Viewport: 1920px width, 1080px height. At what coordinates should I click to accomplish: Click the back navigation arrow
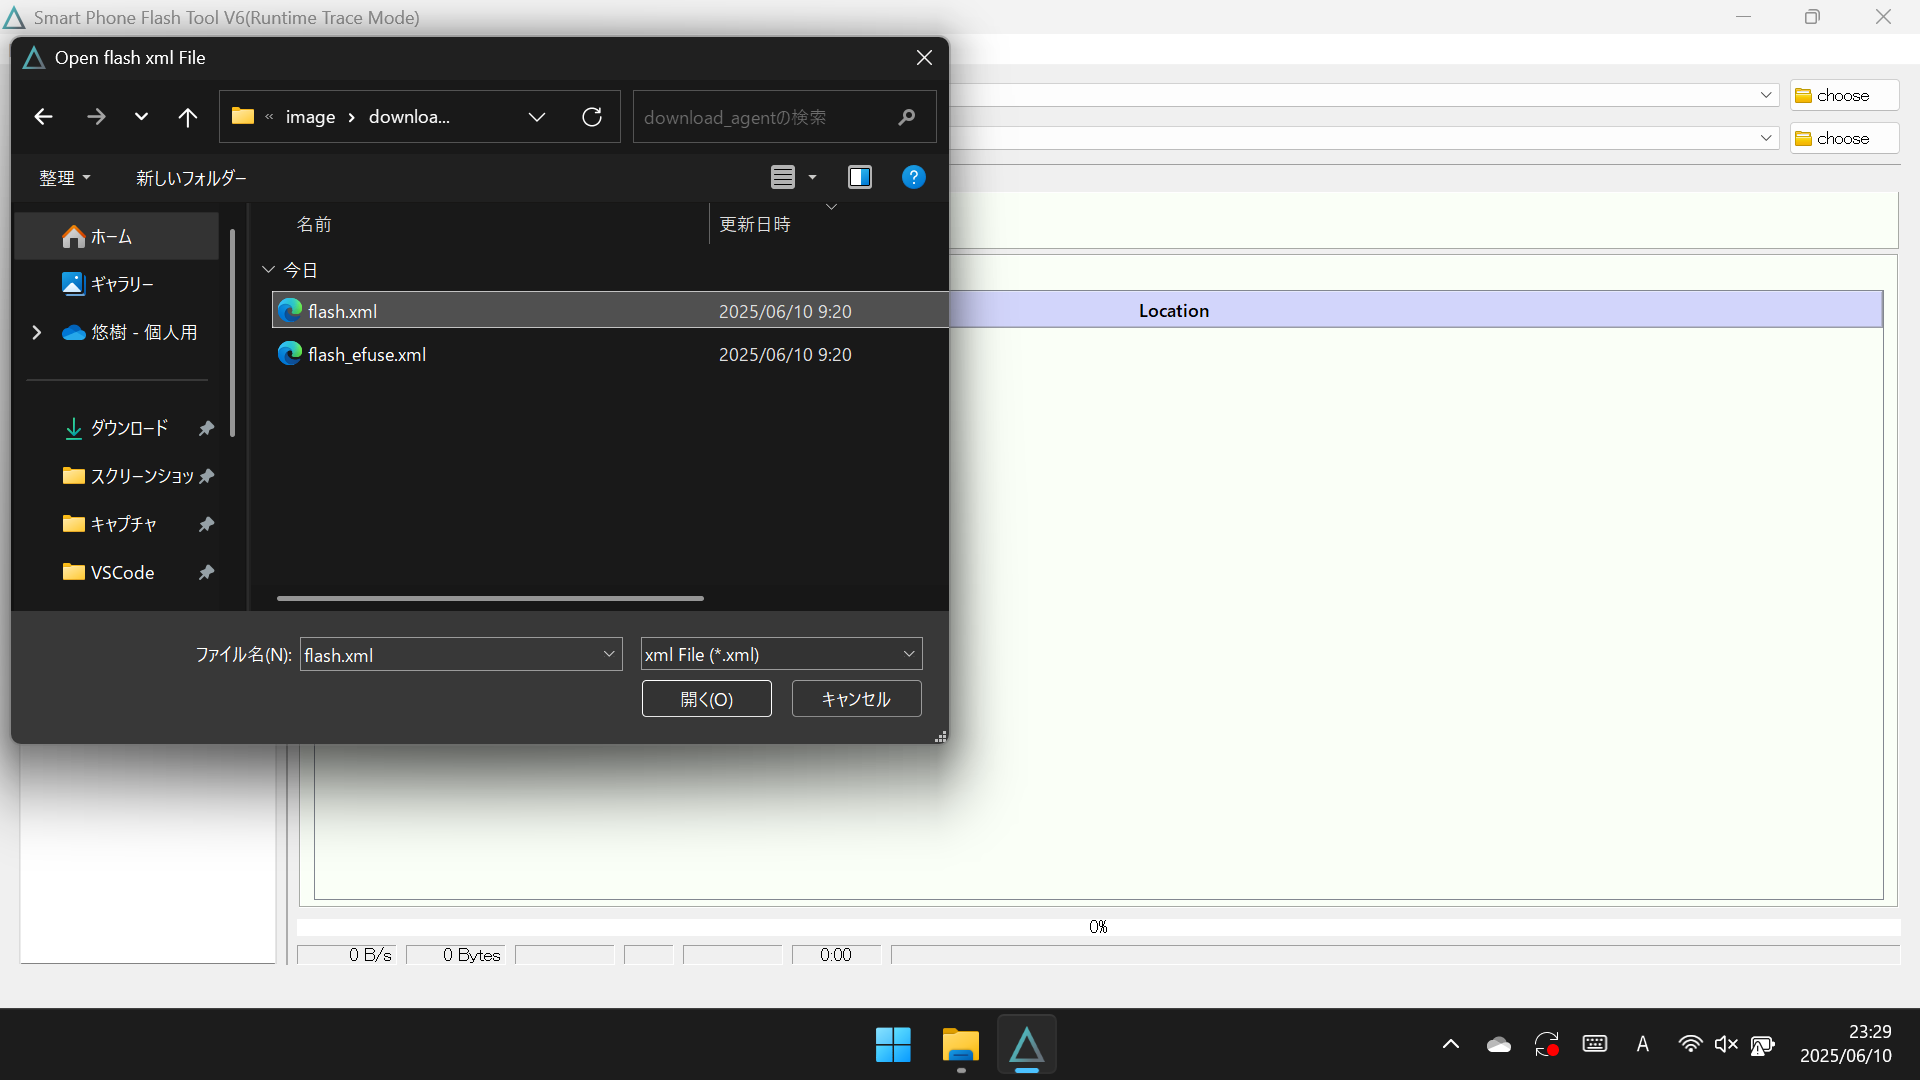pyautogui.click(x=43, y=116)
